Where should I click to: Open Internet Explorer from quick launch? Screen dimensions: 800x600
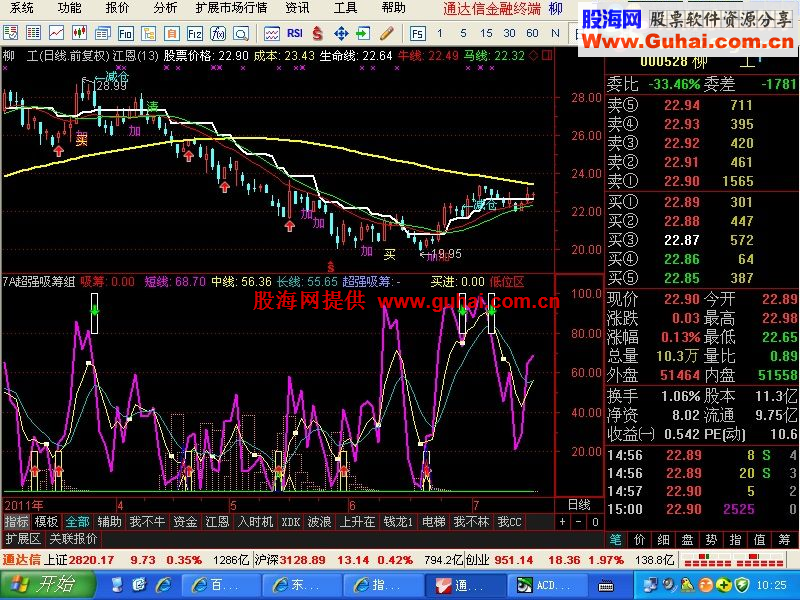(x=164, y=584)
